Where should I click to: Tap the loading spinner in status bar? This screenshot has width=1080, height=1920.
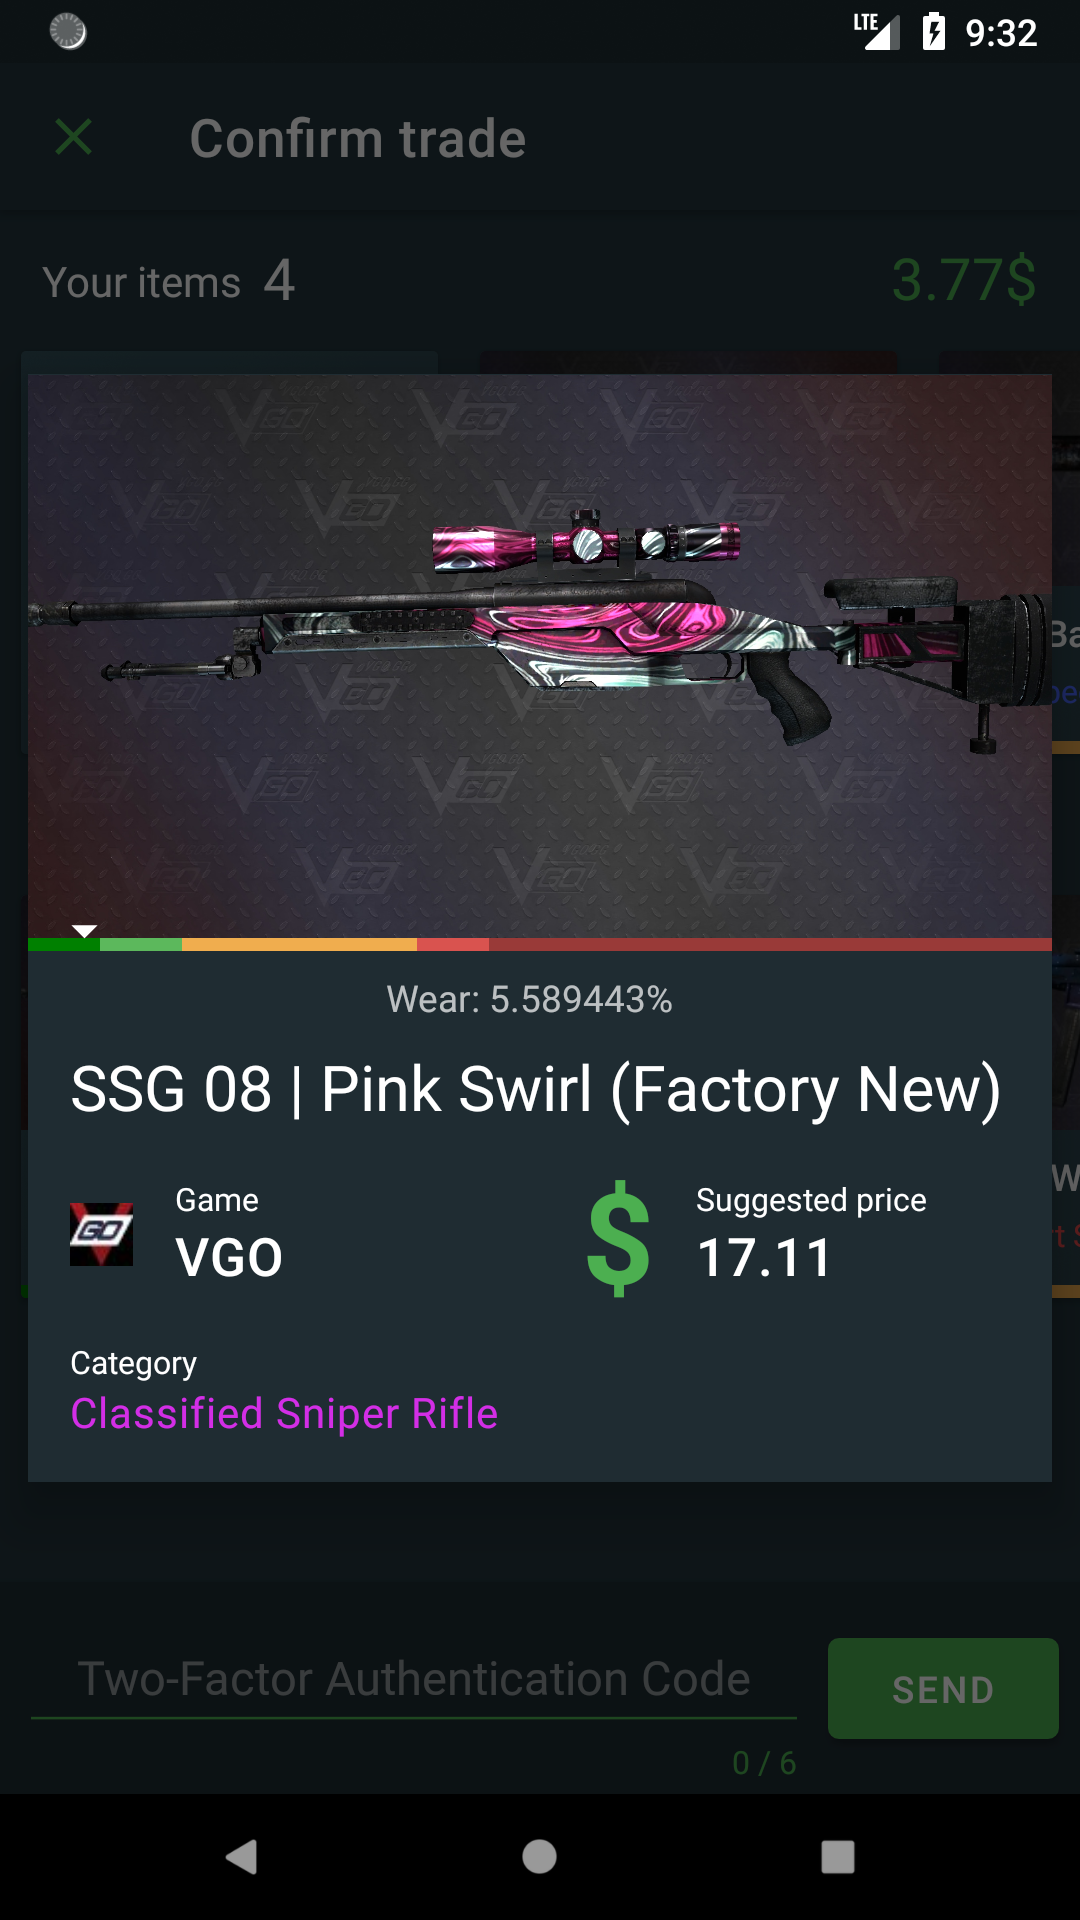(68, 32)
